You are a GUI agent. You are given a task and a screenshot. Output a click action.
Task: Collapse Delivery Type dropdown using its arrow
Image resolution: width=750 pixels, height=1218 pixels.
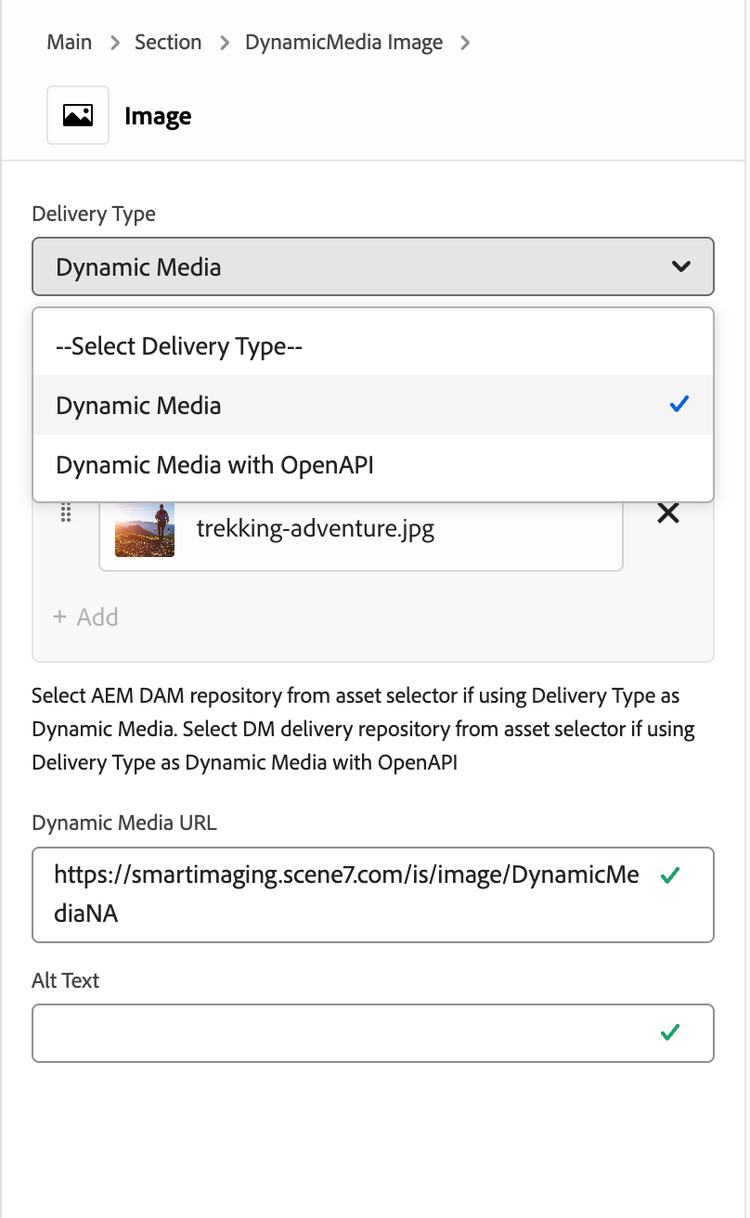680,267
